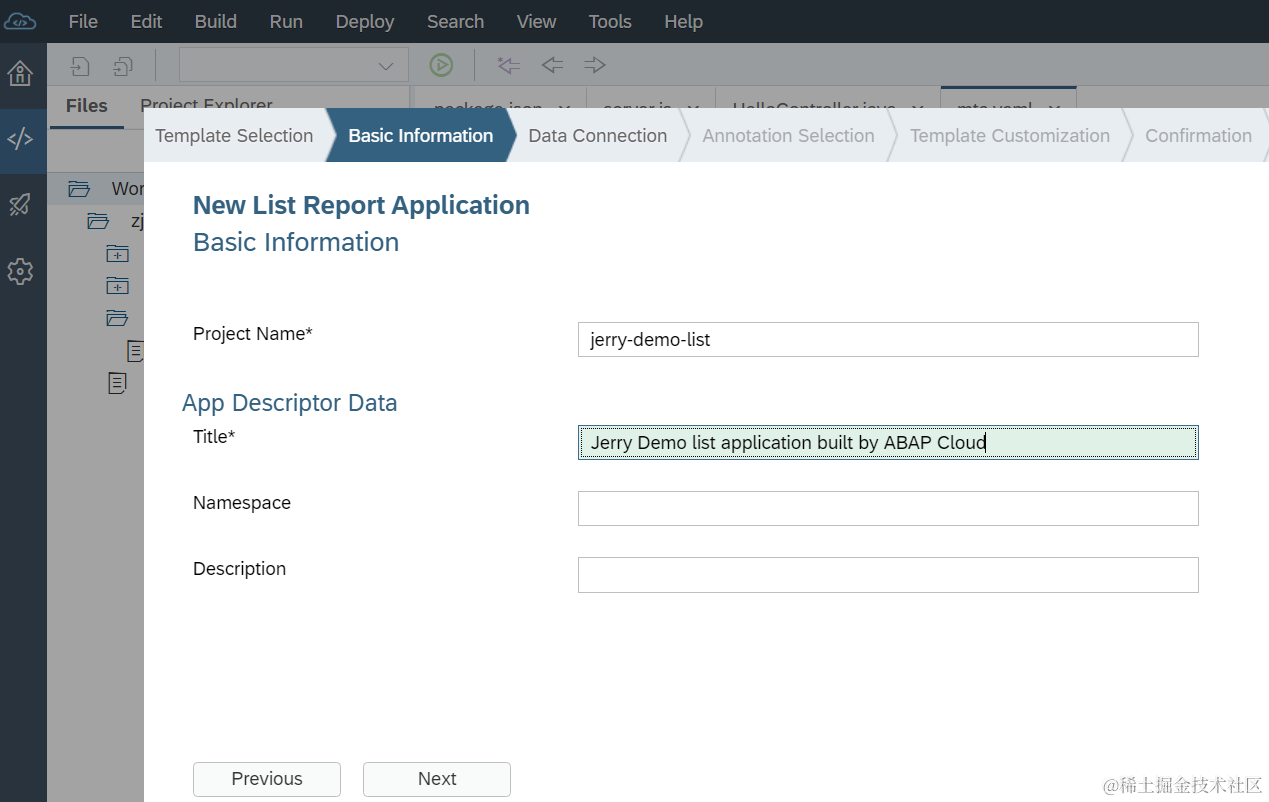Collapse the Workspace folder in tree

click(x=78, y=188)
